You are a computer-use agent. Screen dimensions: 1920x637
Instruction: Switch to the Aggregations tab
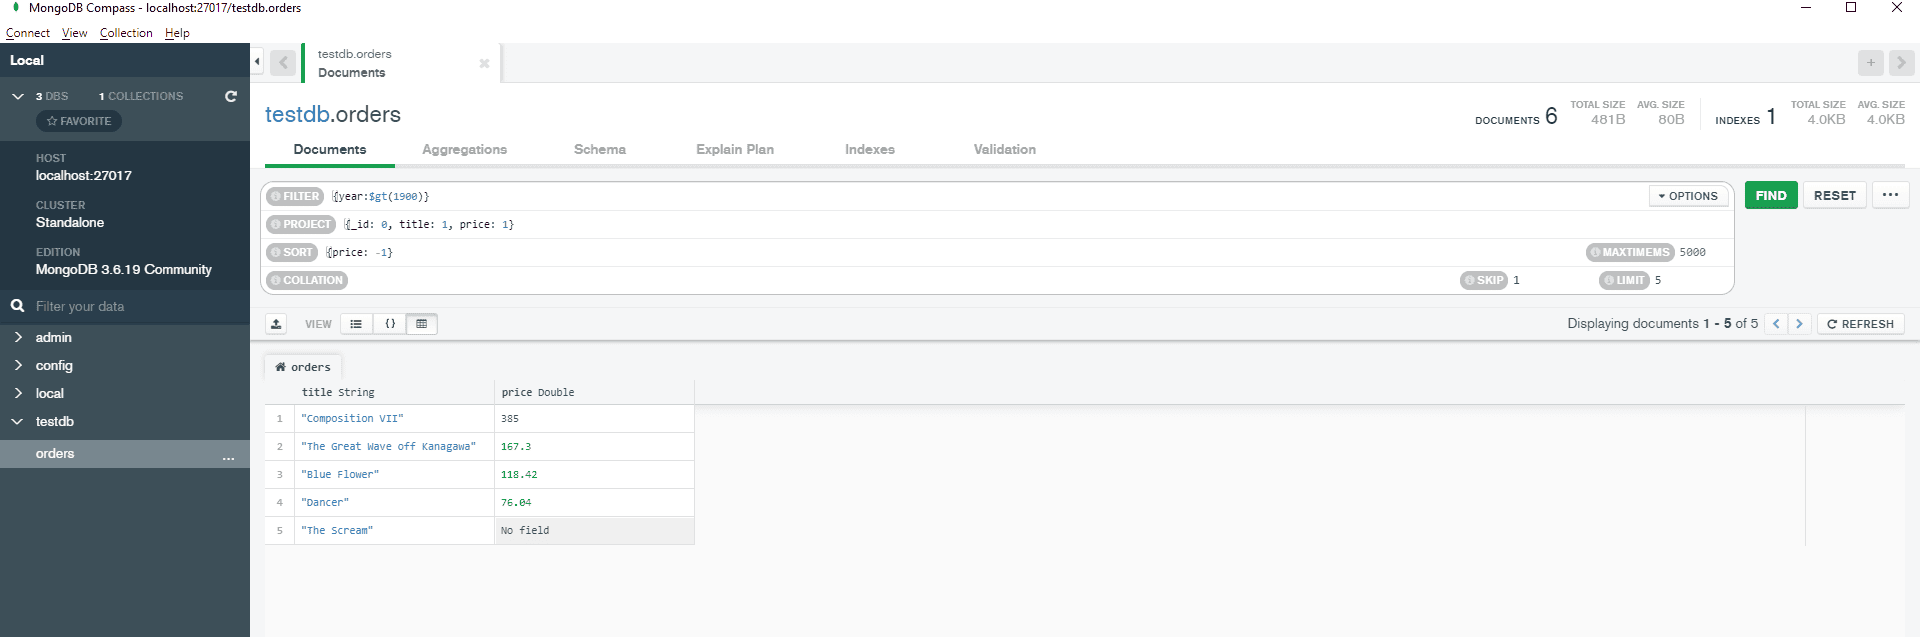(x=464, y=149)
